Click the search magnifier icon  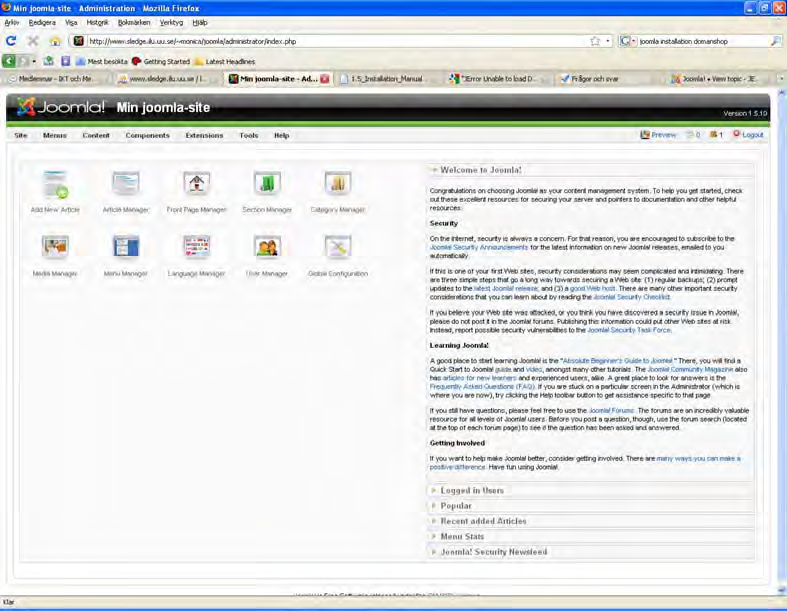tap(775, 41)
